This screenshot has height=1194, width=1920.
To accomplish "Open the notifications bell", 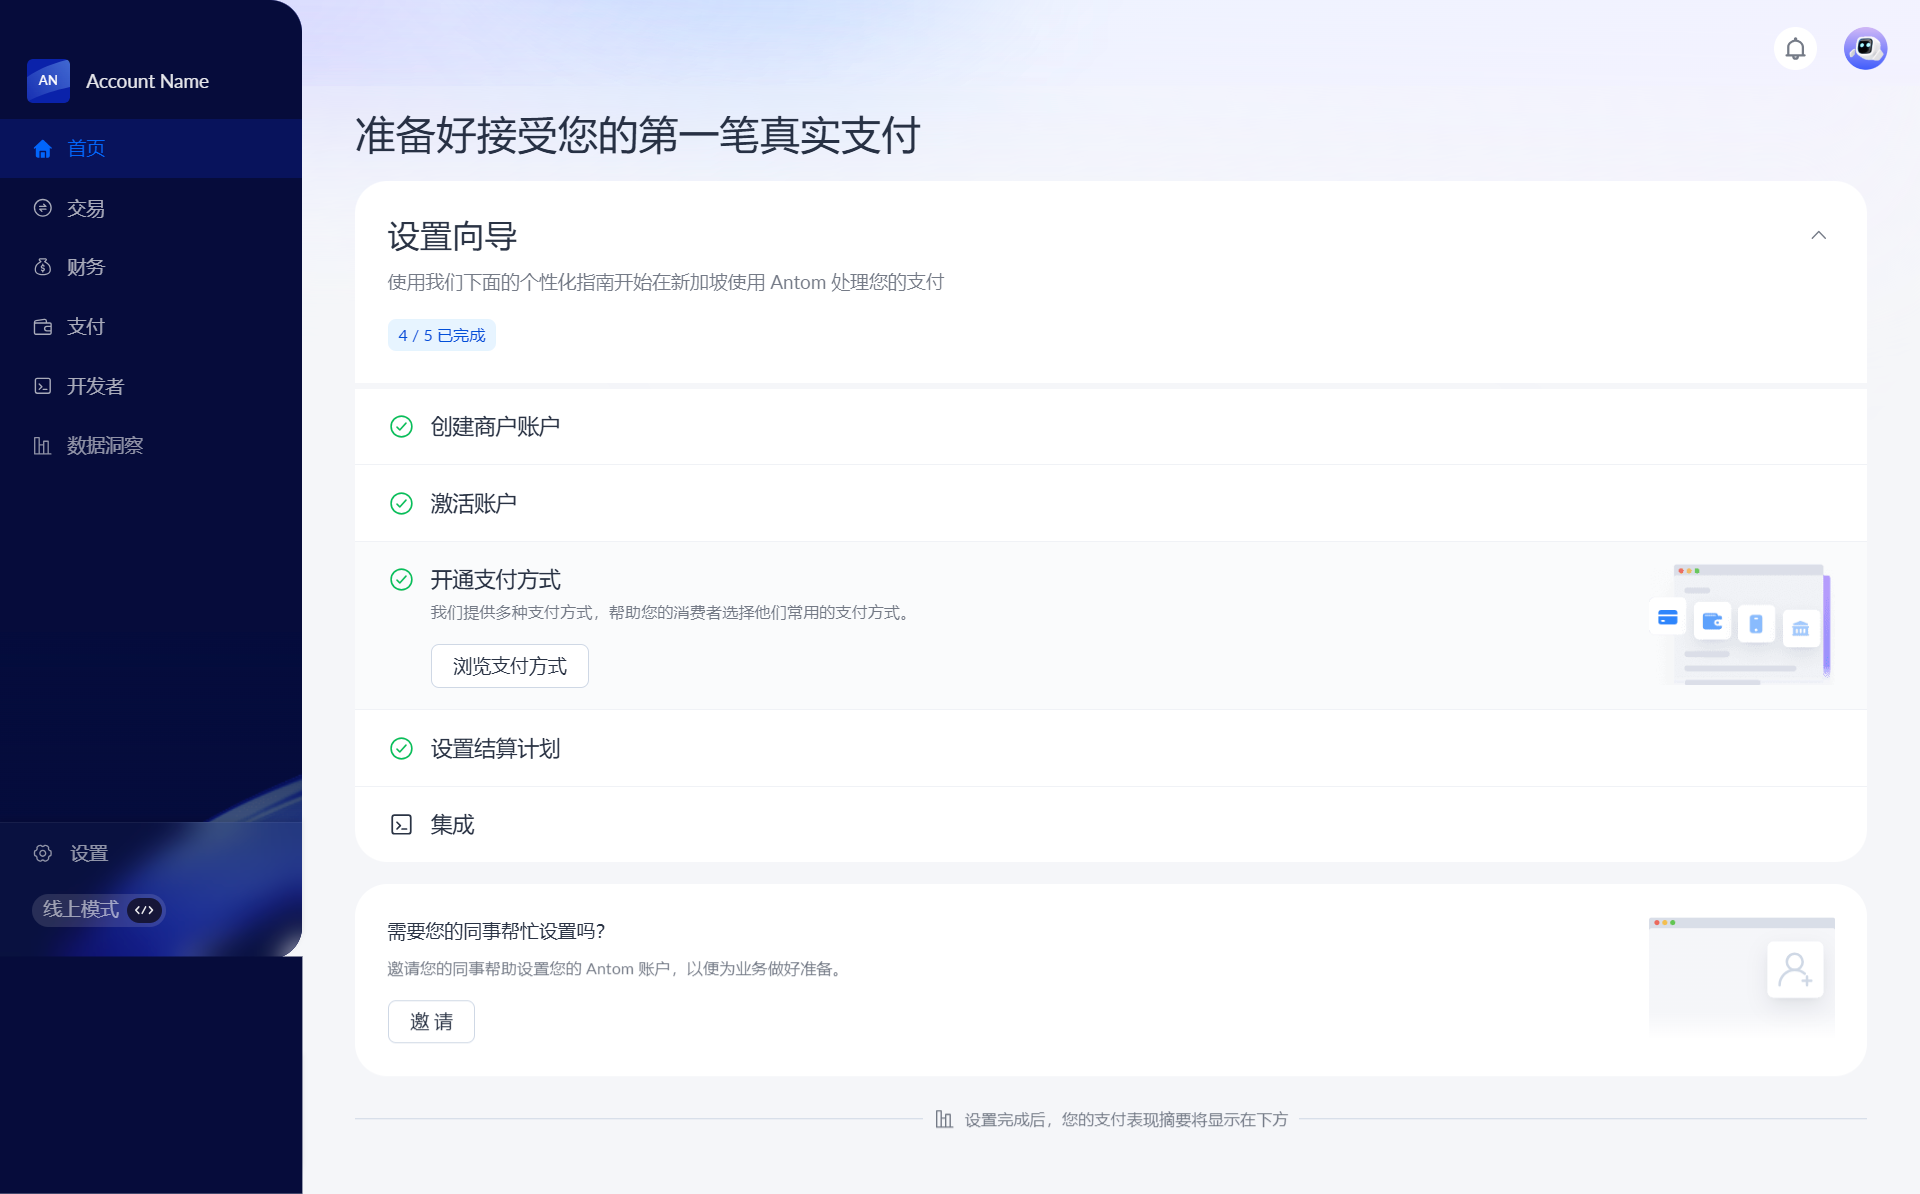I will (1795, 48).
